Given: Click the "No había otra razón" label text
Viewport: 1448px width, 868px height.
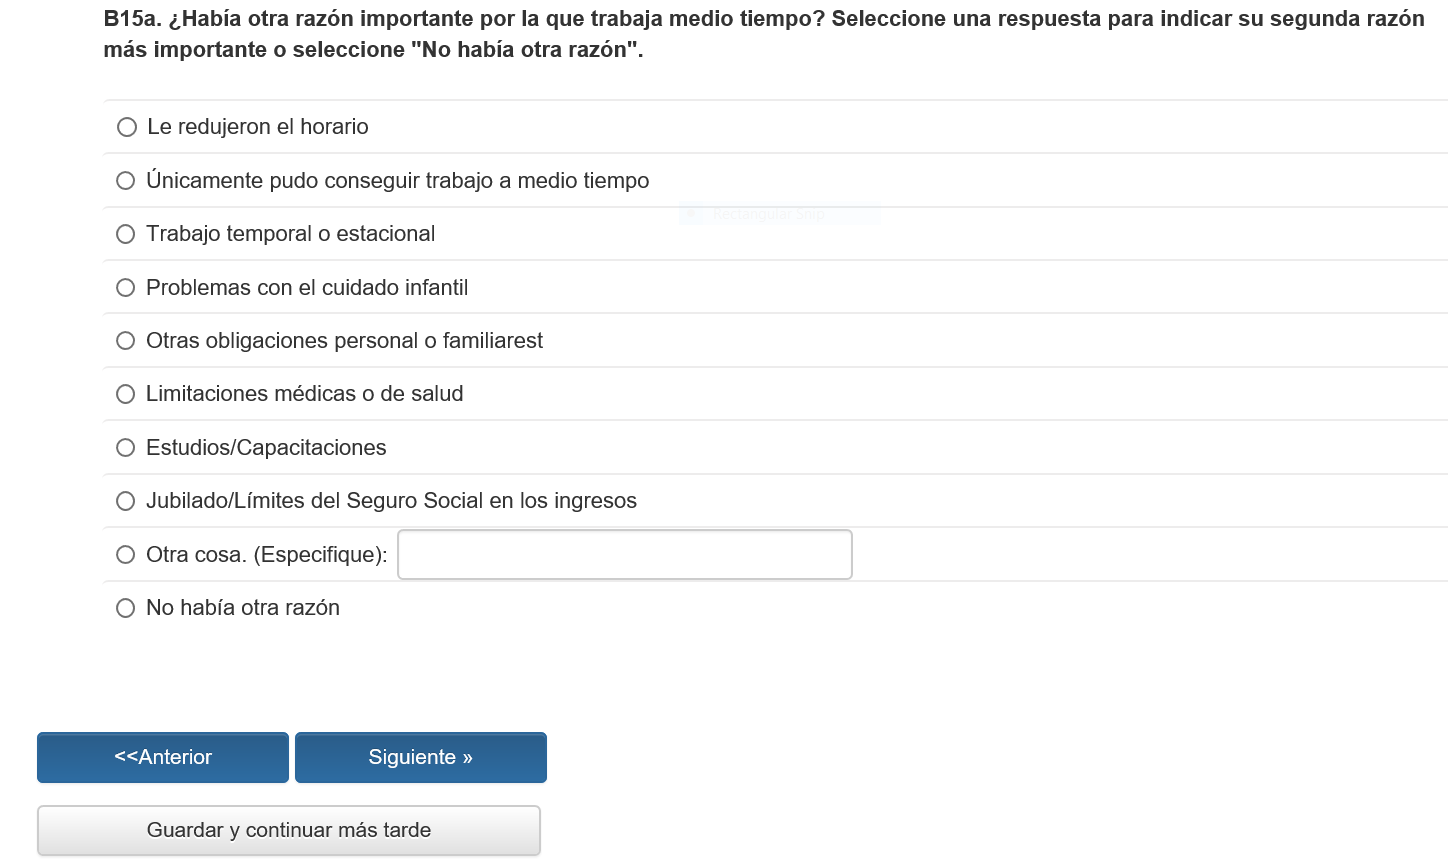Looking at the screenshot, I should (x=243, y=608).
